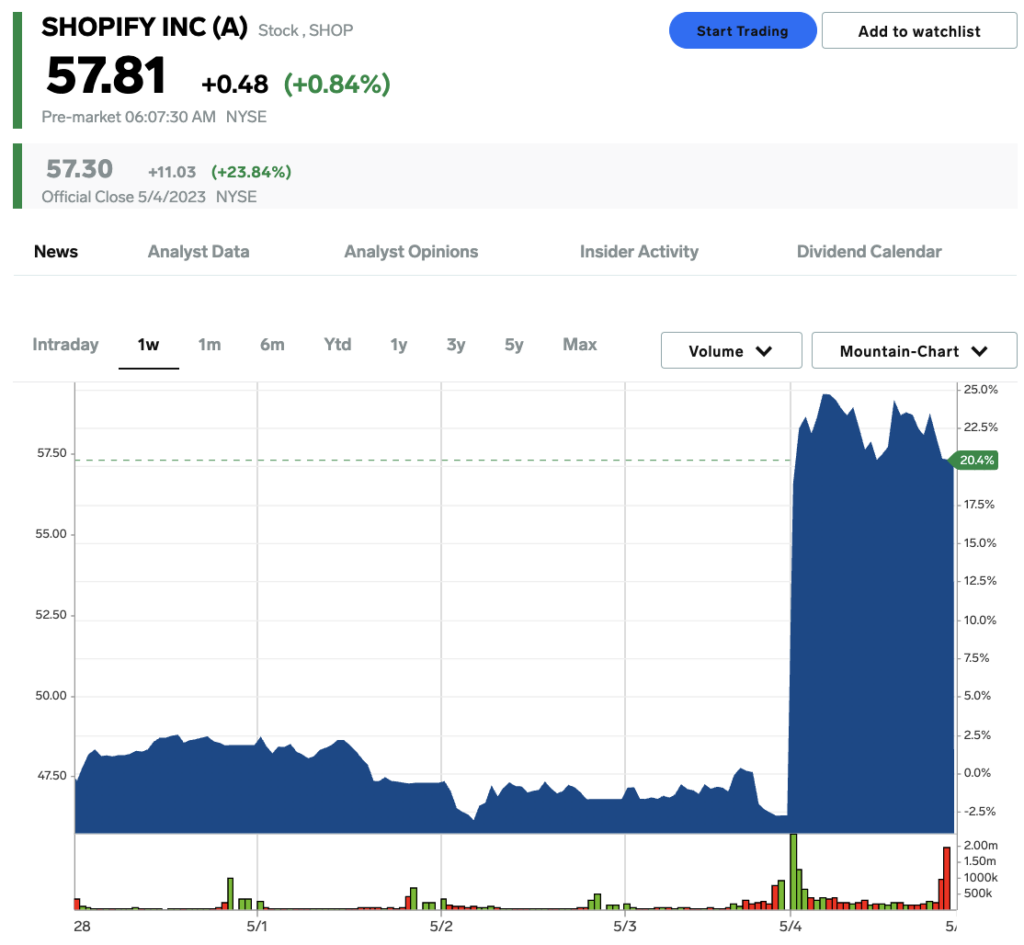Click the 57.81 pre-market price
1024x945 pixels.
coord(106,75)
